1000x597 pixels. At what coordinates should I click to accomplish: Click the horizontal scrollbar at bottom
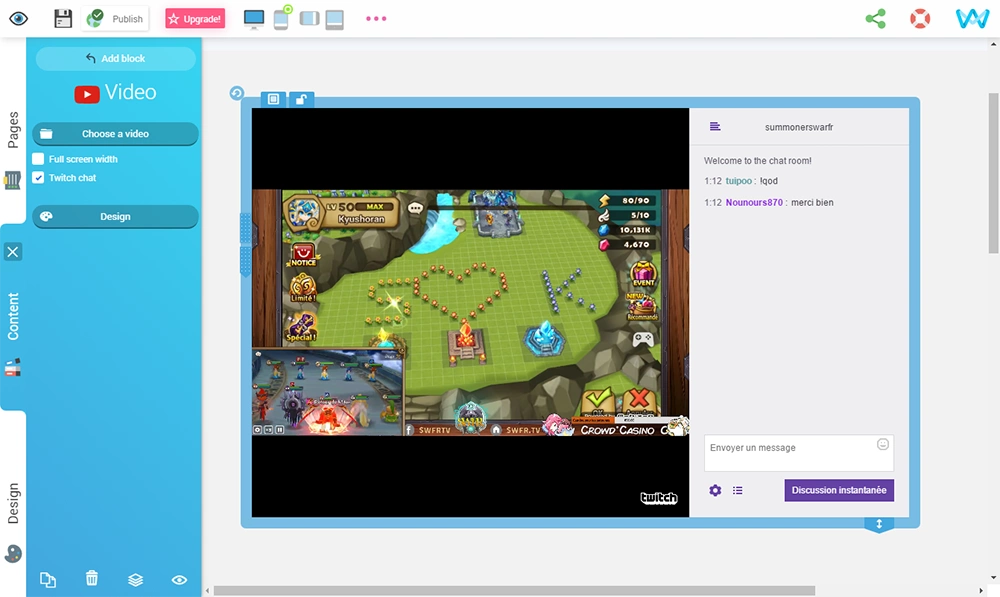click(514, 591)
